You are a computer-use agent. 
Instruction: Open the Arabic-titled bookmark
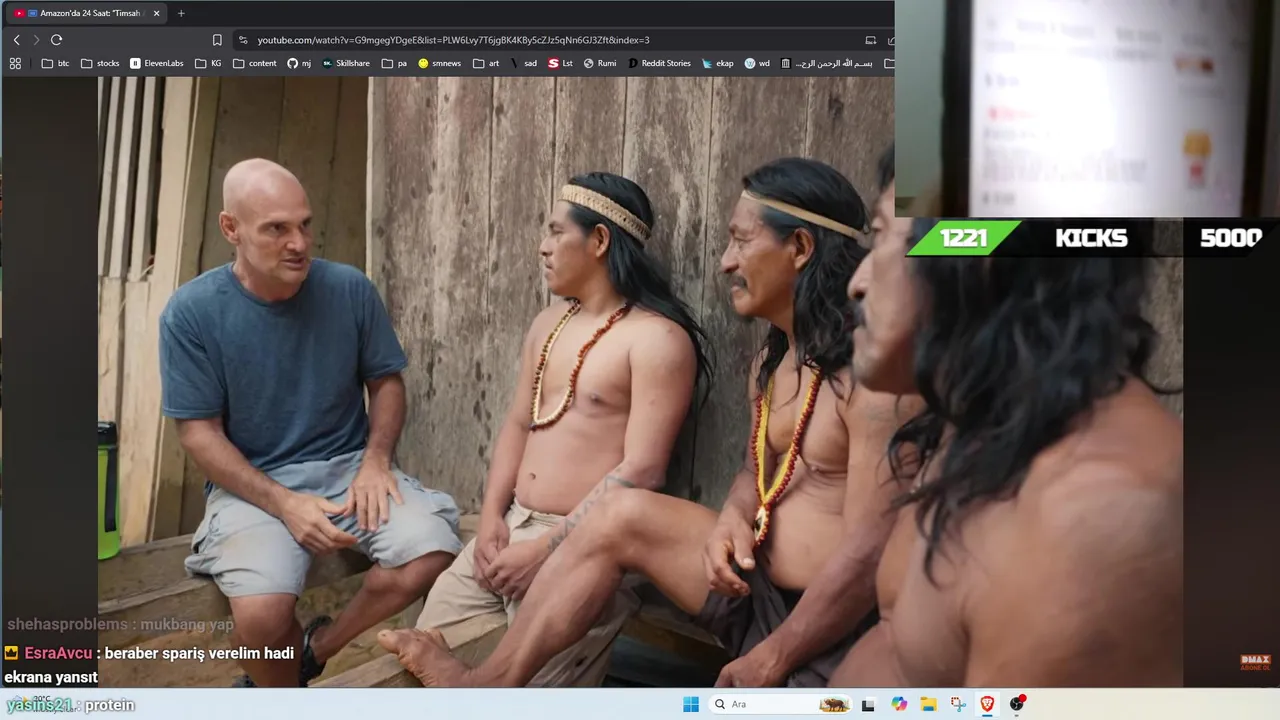pyautogui.click(x=827, y=63)
